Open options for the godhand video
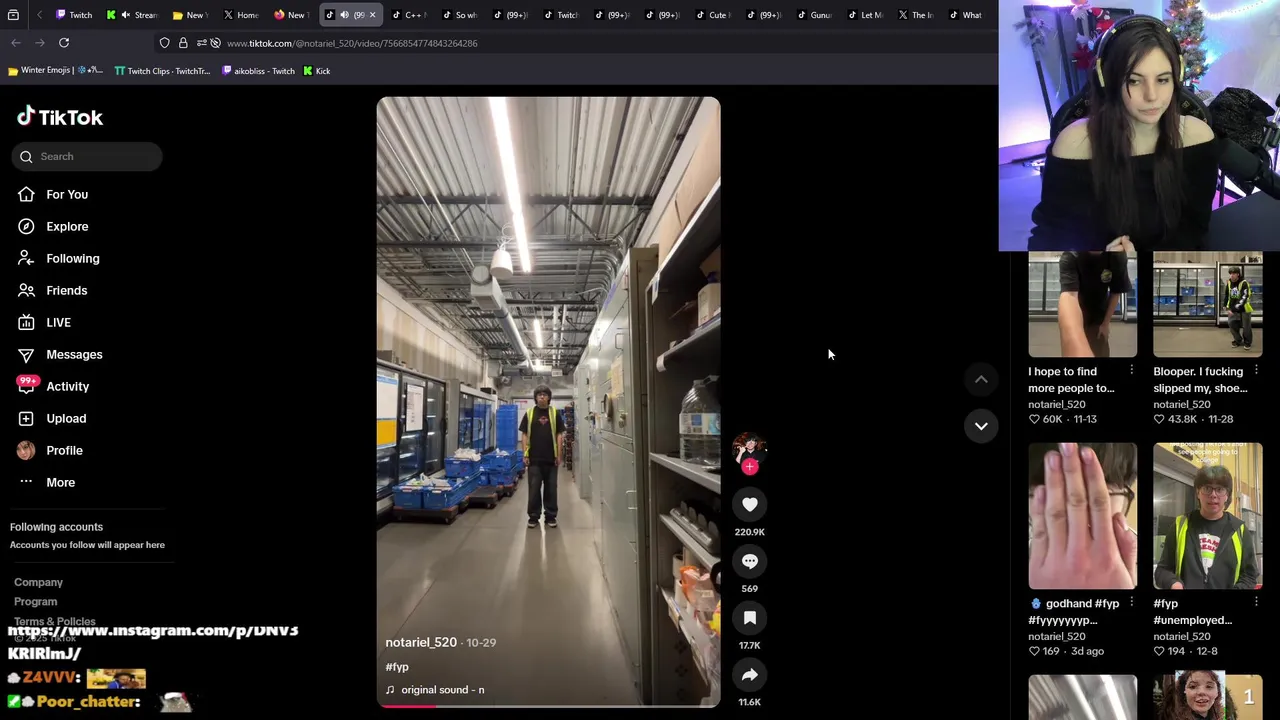Image resolution: width=1280 pixels, height=720 pixels. (1131, 603)
